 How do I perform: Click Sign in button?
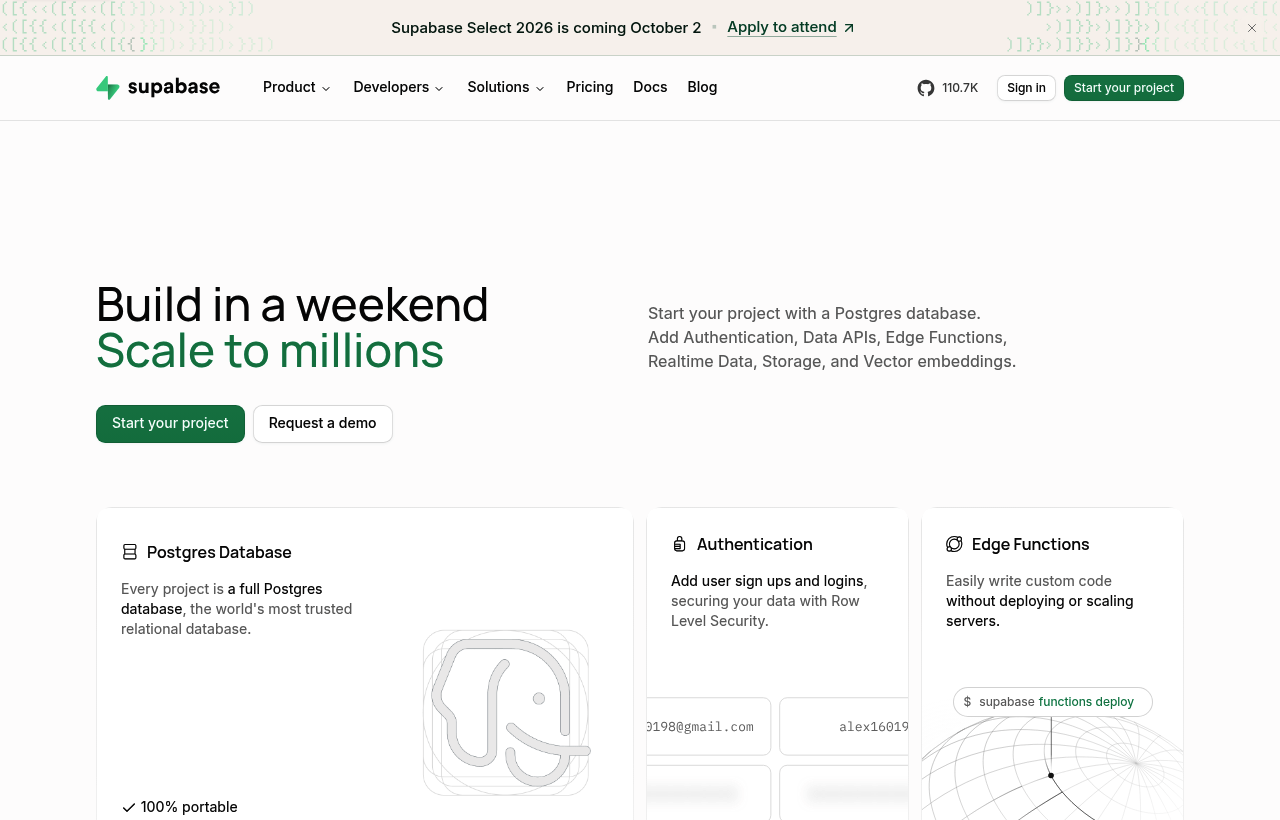1026,88
